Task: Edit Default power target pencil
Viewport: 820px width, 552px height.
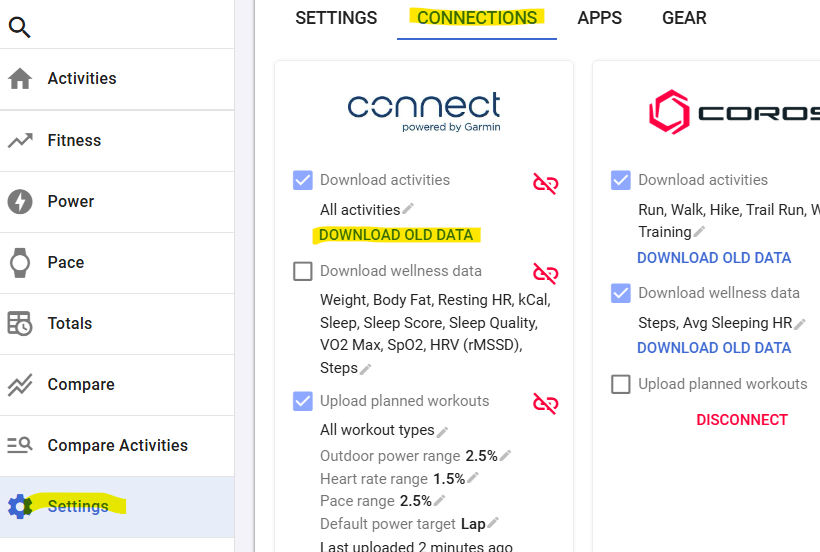Action: pyautogui.click(x=493, y=523)
